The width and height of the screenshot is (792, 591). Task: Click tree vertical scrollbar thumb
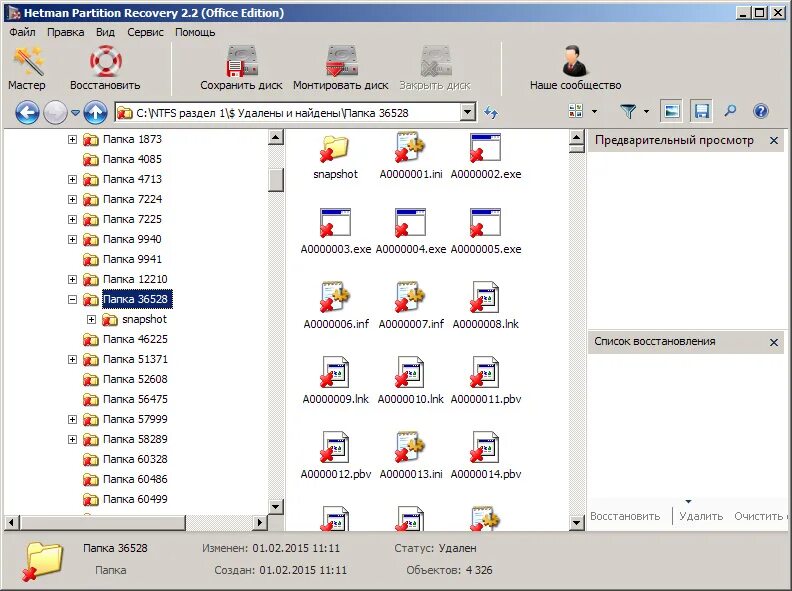[276, 180]
